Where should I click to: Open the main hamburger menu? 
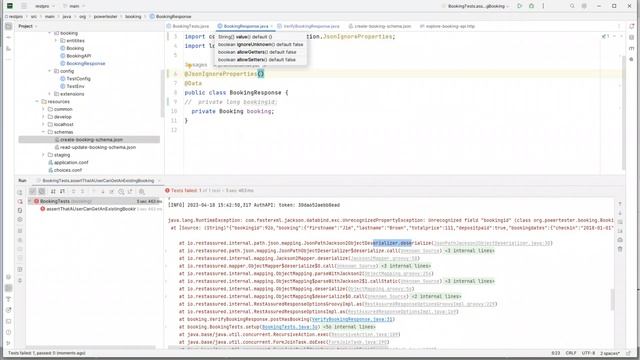(x=24, y=6)
